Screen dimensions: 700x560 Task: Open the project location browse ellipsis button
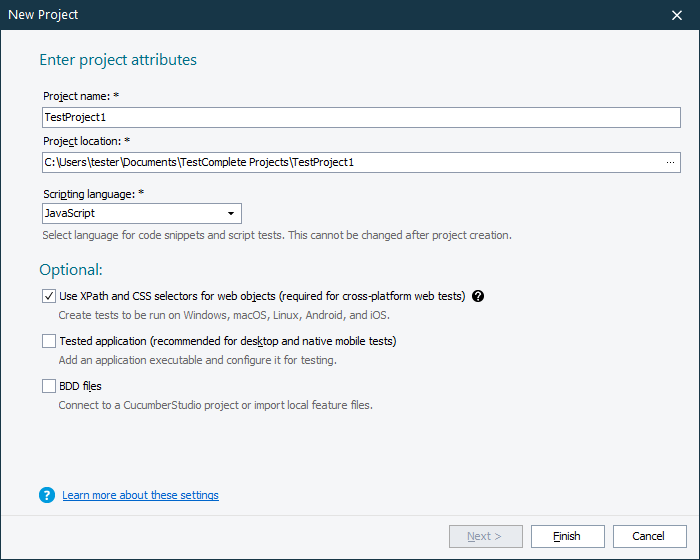(x=670, y=162)
